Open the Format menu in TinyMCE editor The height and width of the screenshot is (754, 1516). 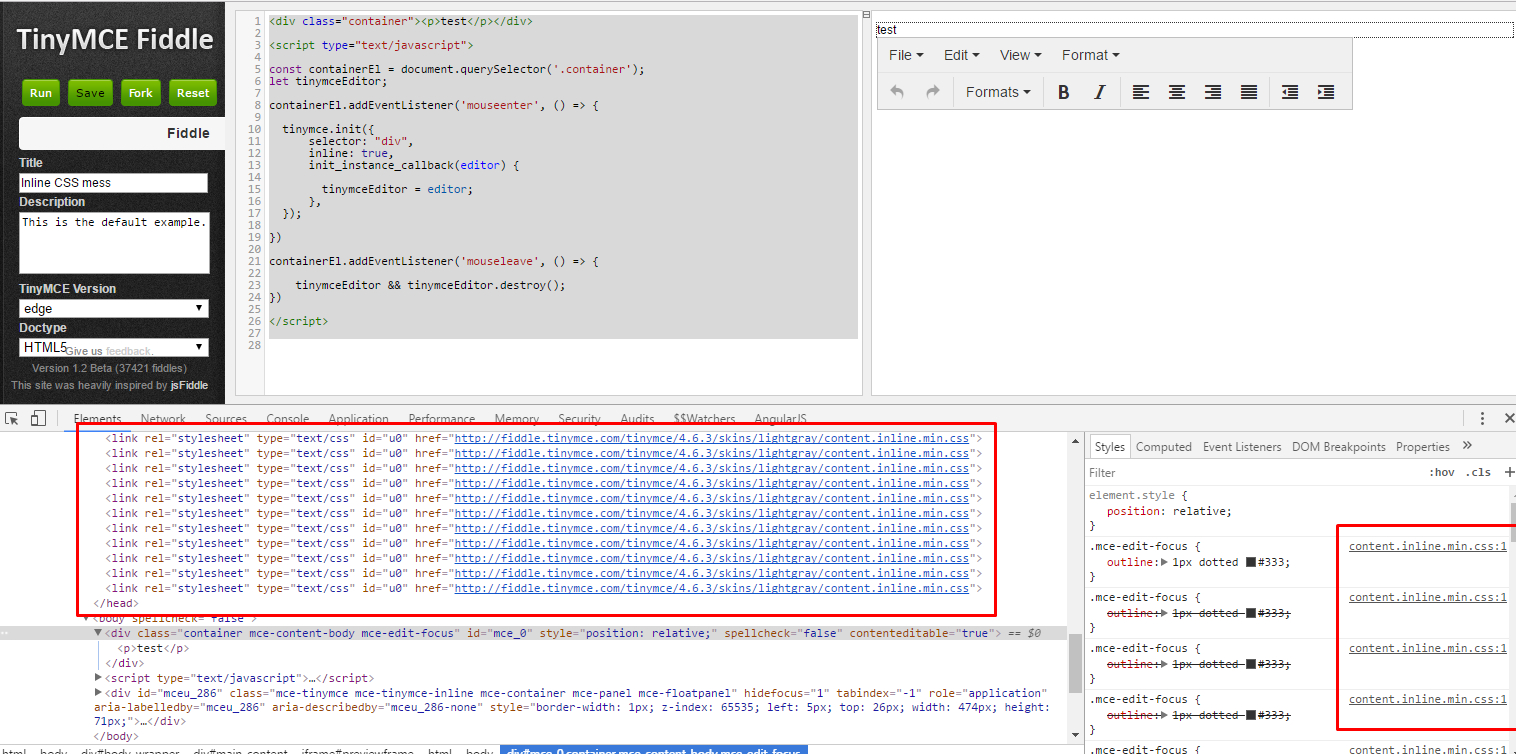point(1090,55)
